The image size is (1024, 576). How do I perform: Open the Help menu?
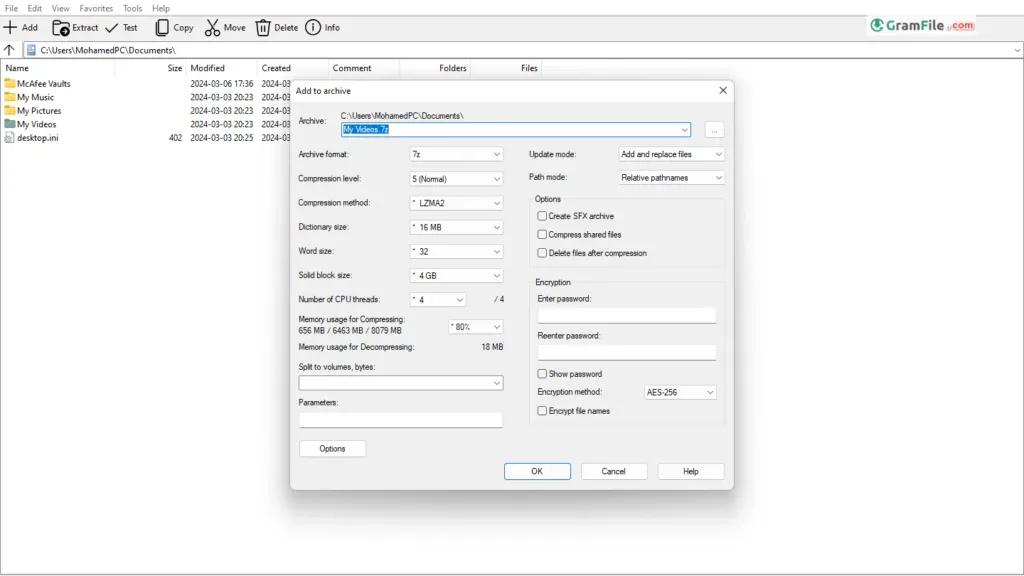click(161, 8)
